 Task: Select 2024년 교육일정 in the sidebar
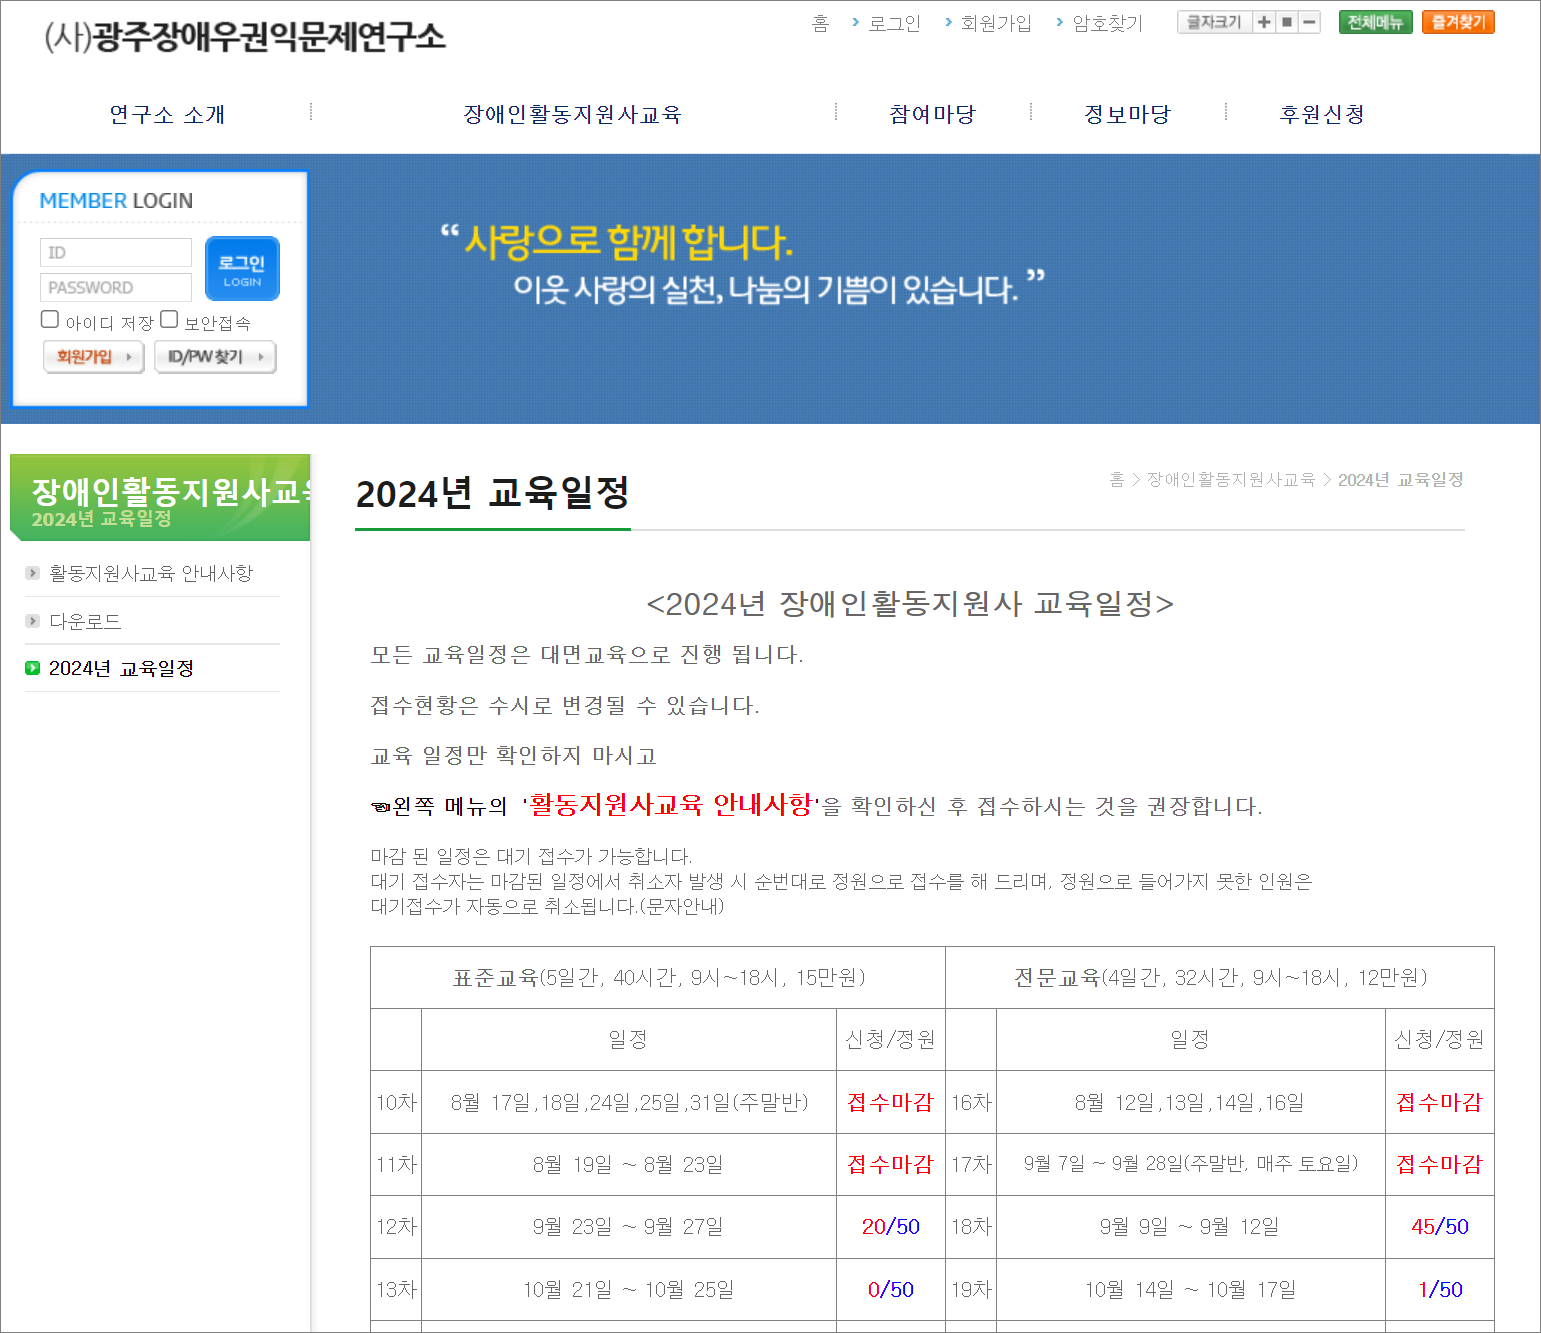pyautogui.click(x=122, y=668)
